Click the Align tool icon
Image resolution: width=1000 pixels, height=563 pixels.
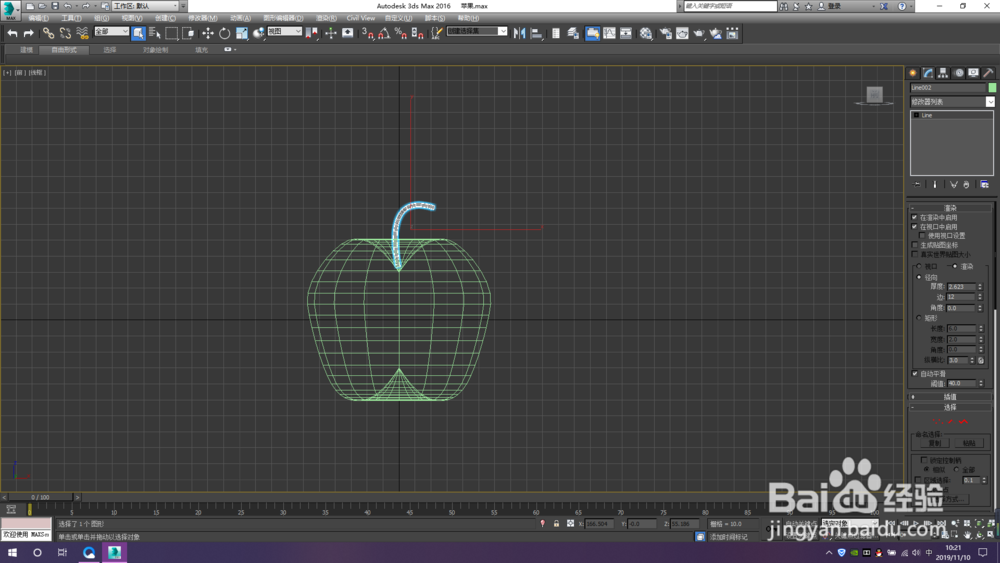tap(536, 33)
